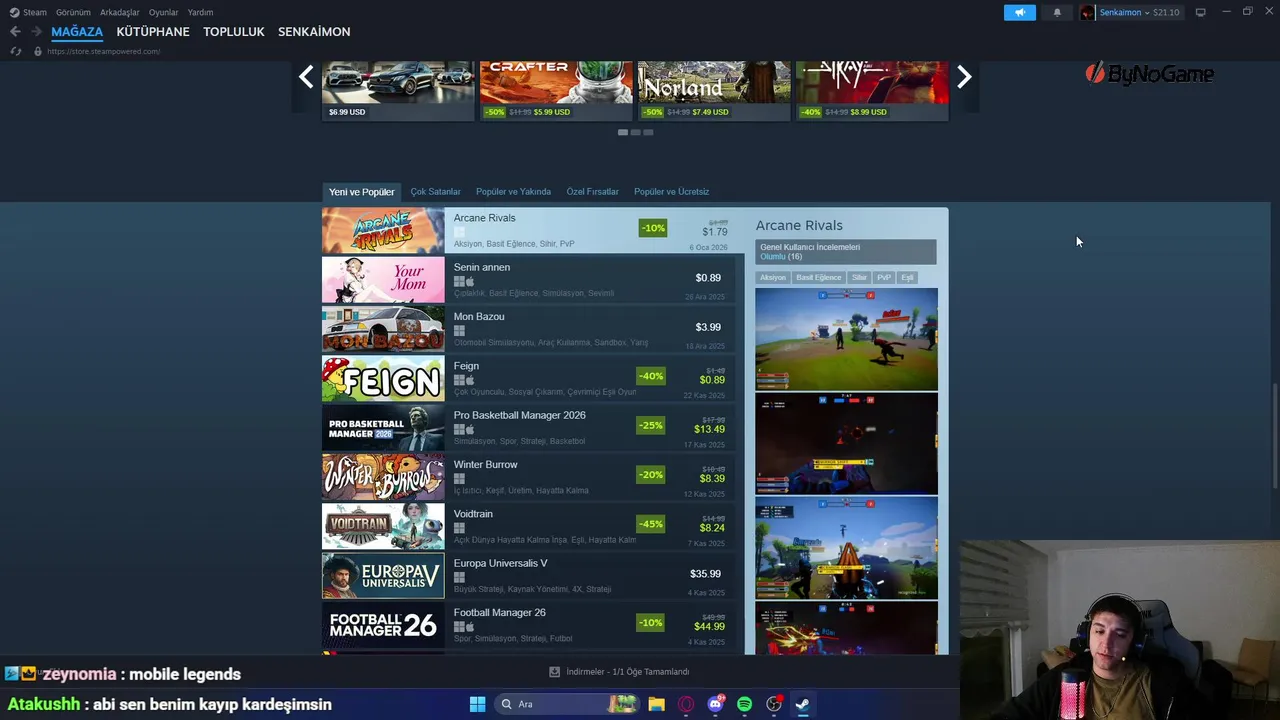Open the Yardım menu
The image size is (1280, 720).
200,12
